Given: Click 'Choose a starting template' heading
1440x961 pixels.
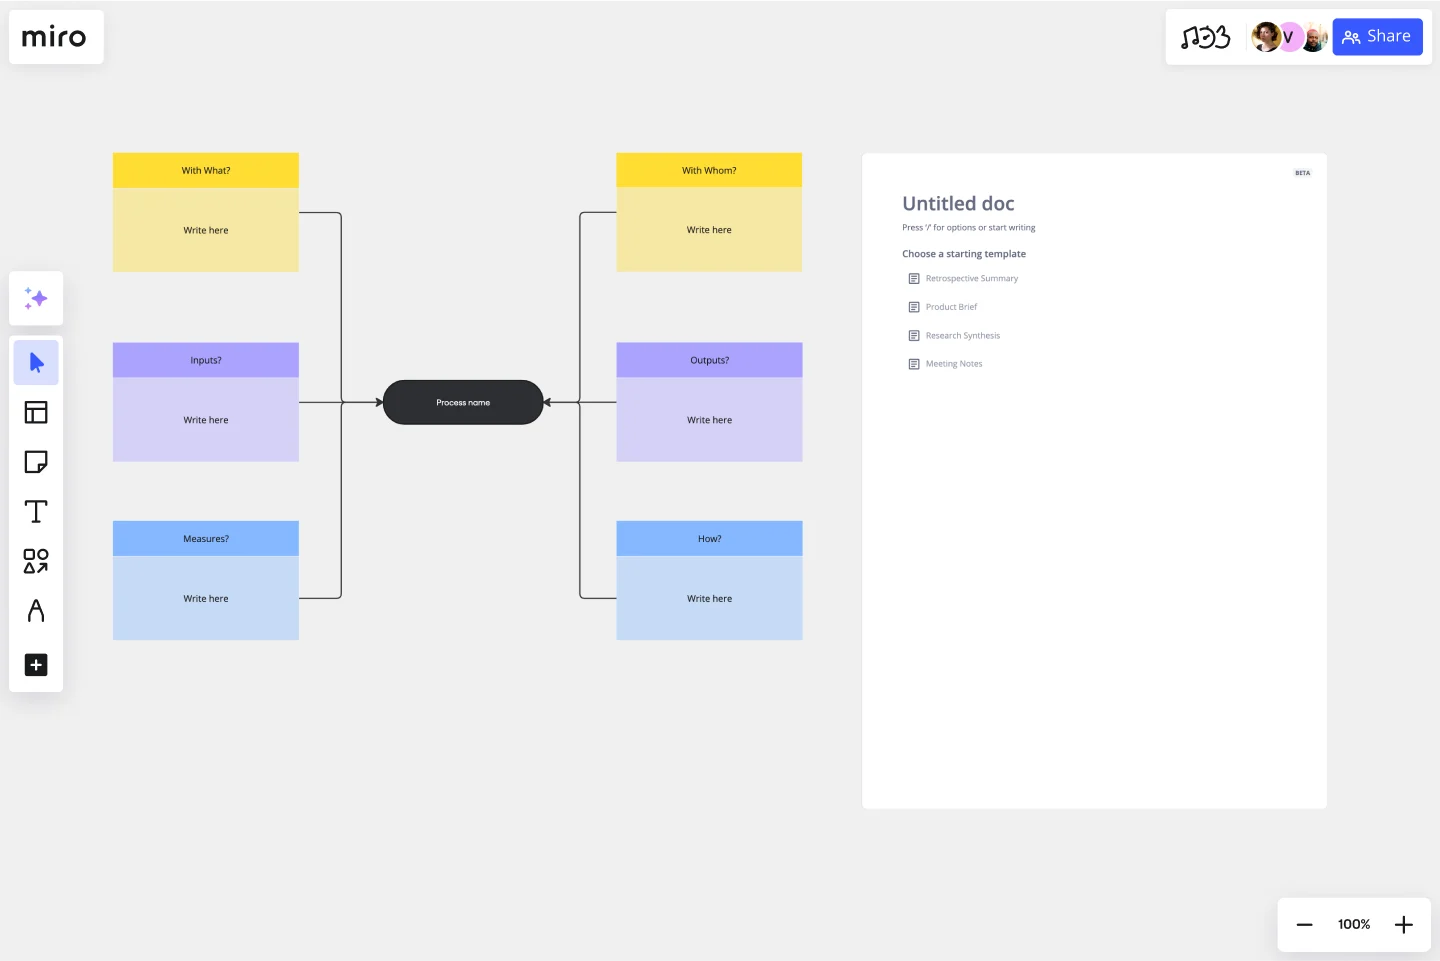Looking at the screenshot, I should coord(964,254).
